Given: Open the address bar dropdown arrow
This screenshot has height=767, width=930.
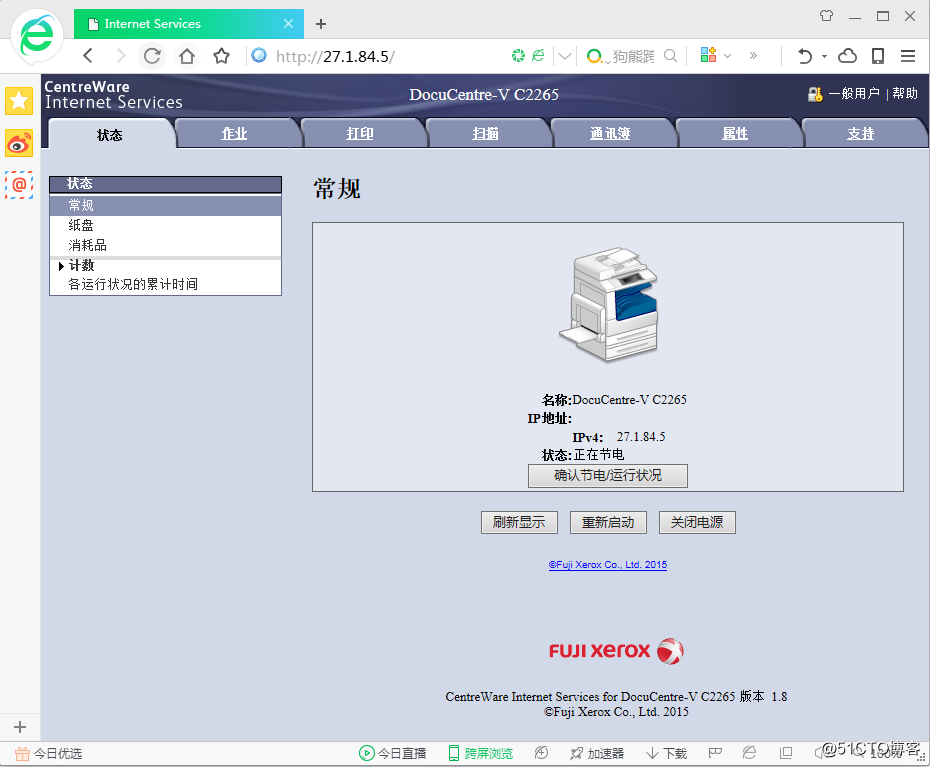Looking at the screenshot, I should pos(565,56).
